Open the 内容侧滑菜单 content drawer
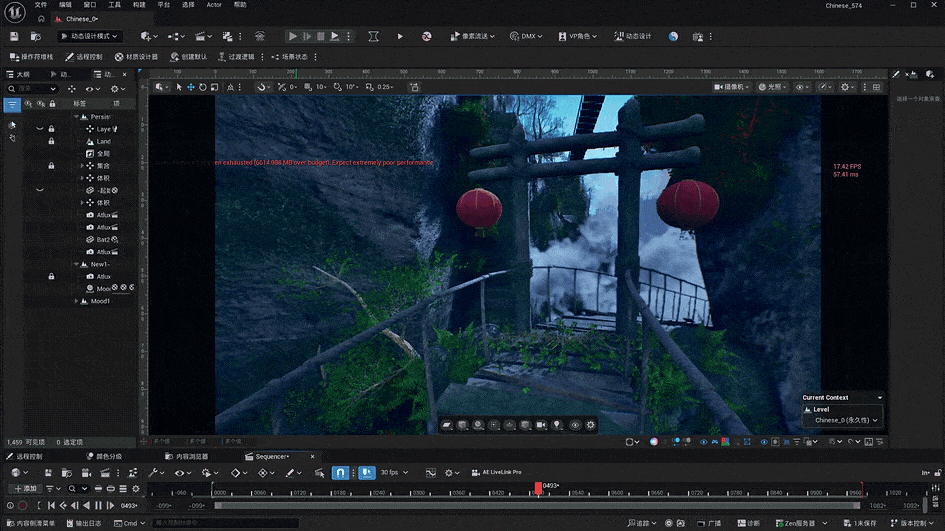 (31, 523)
